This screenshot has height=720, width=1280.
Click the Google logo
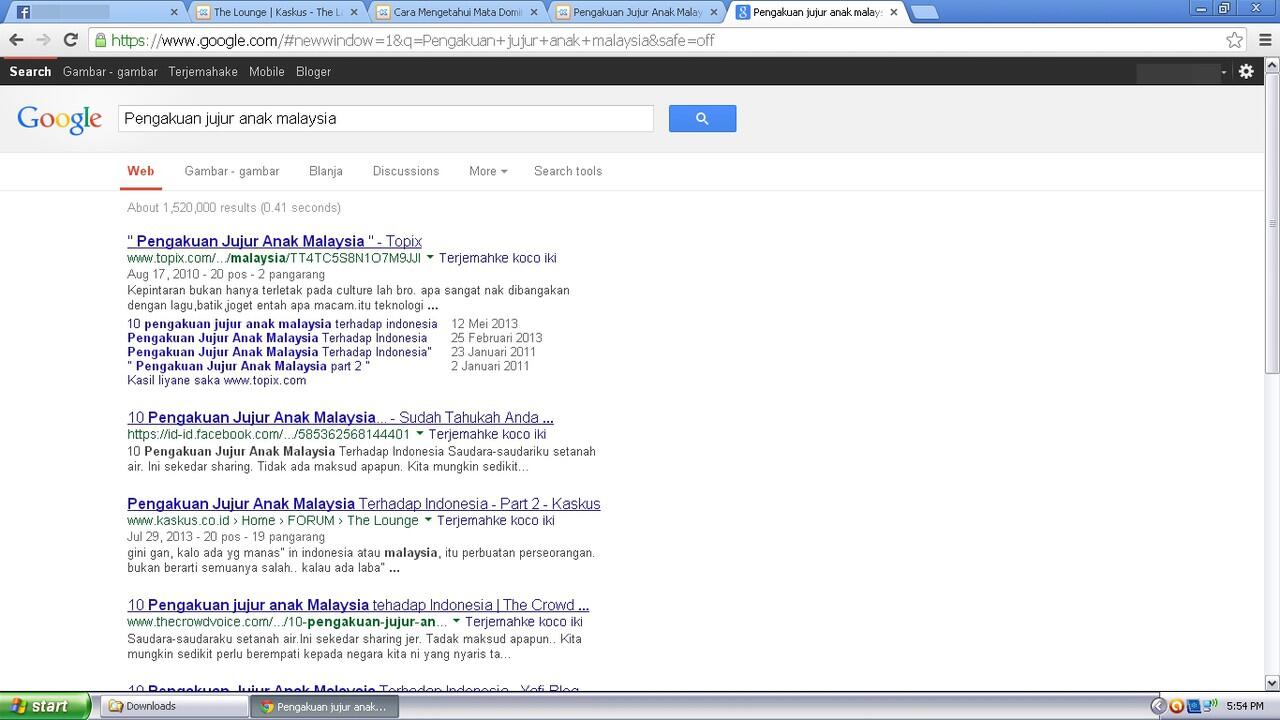59,119
